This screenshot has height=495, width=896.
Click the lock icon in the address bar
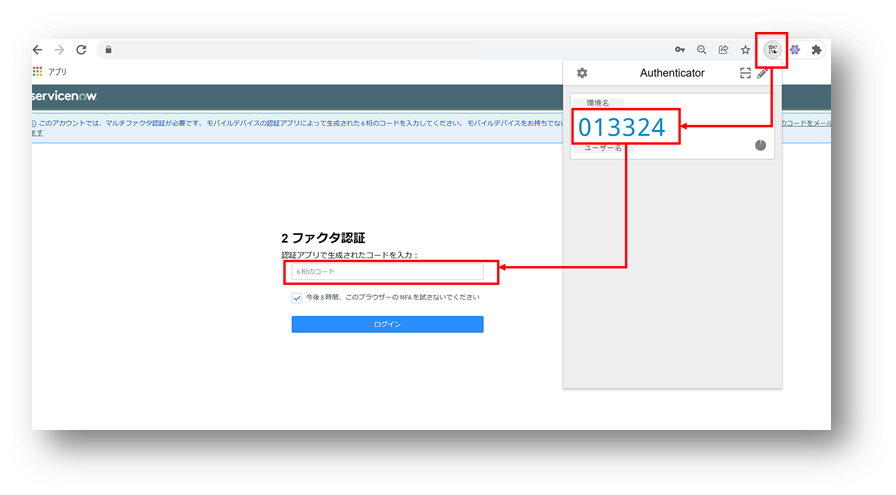[x=109, y=50]
